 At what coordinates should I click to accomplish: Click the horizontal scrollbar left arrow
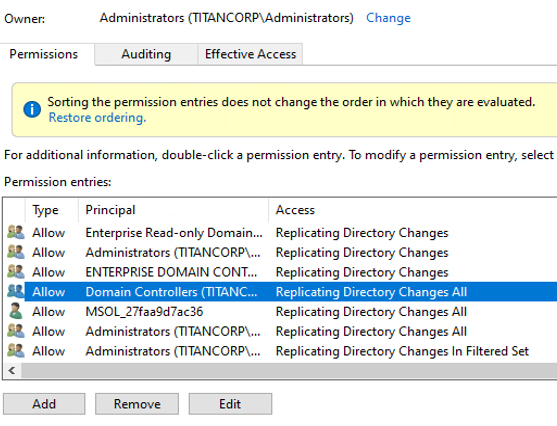[x=12, y=371]
